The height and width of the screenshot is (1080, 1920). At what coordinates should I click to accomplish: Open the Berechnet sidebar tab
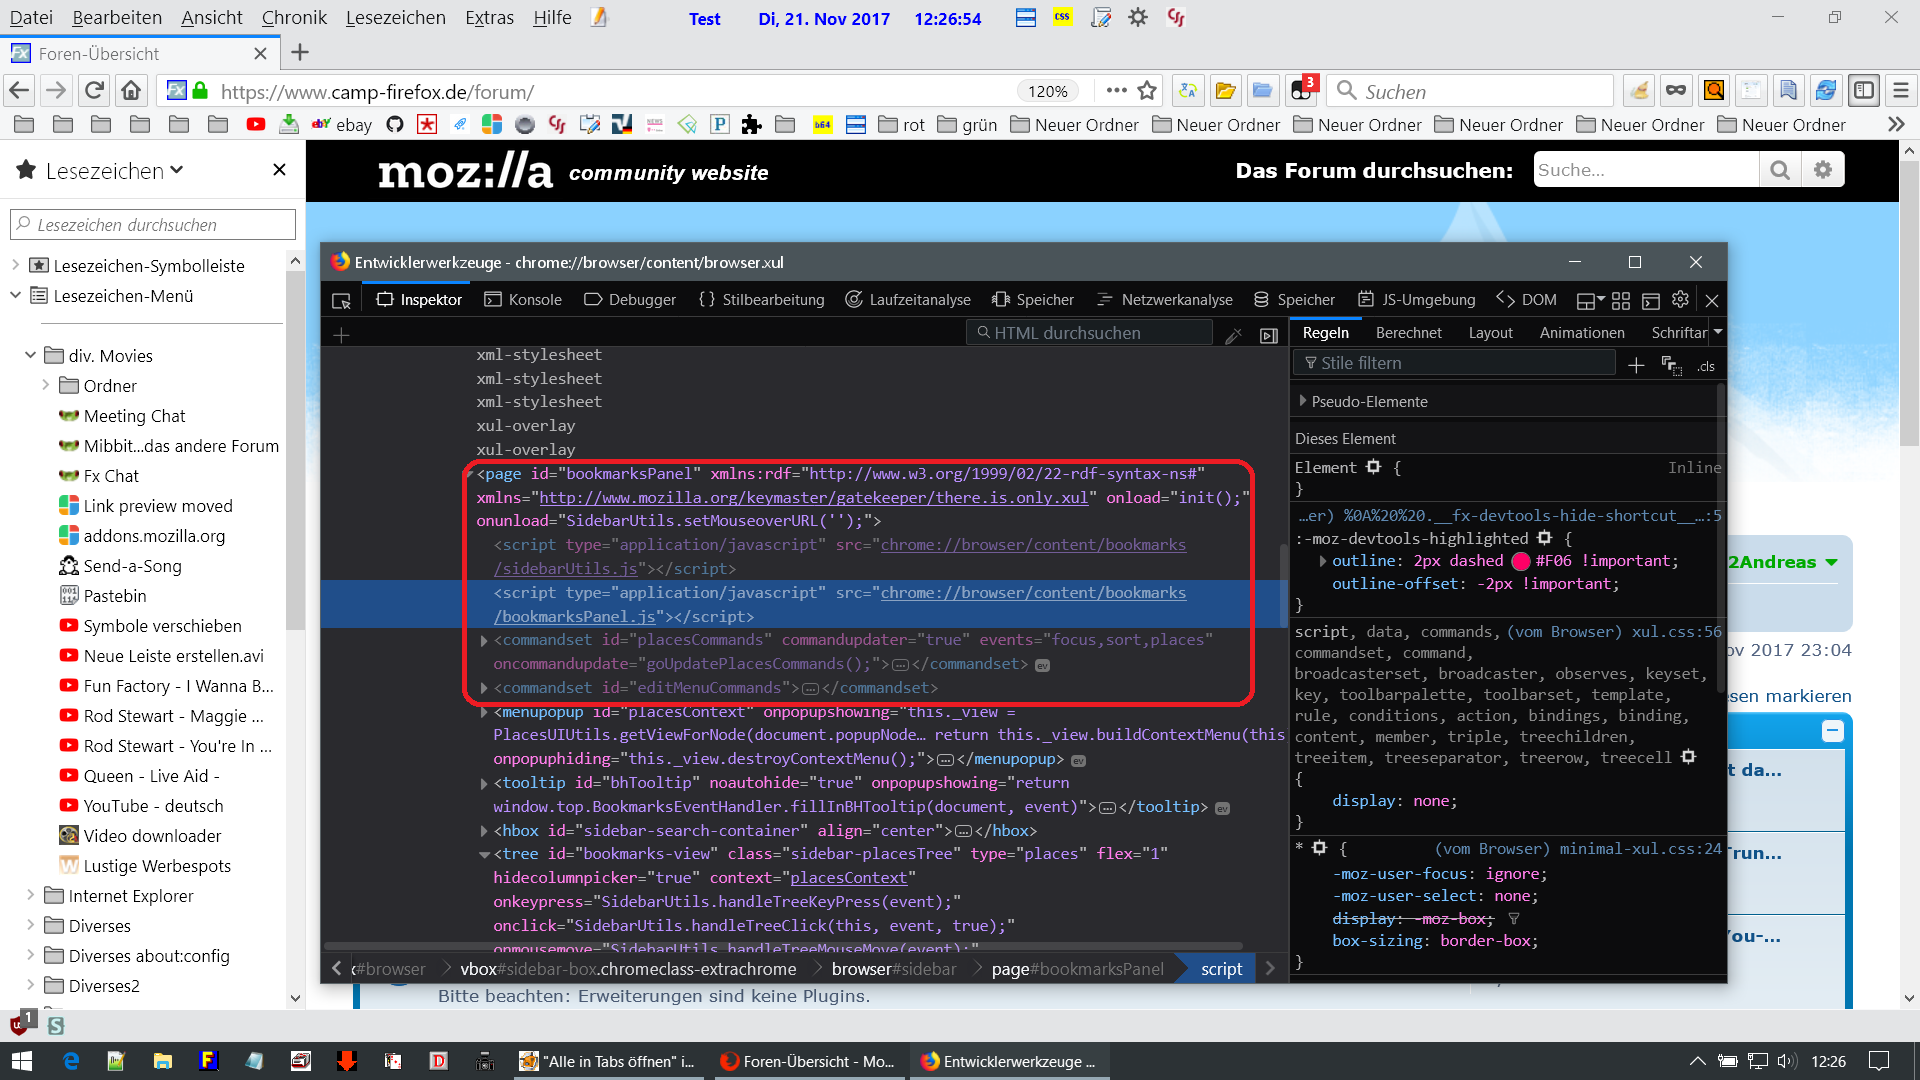[1408, 333]
